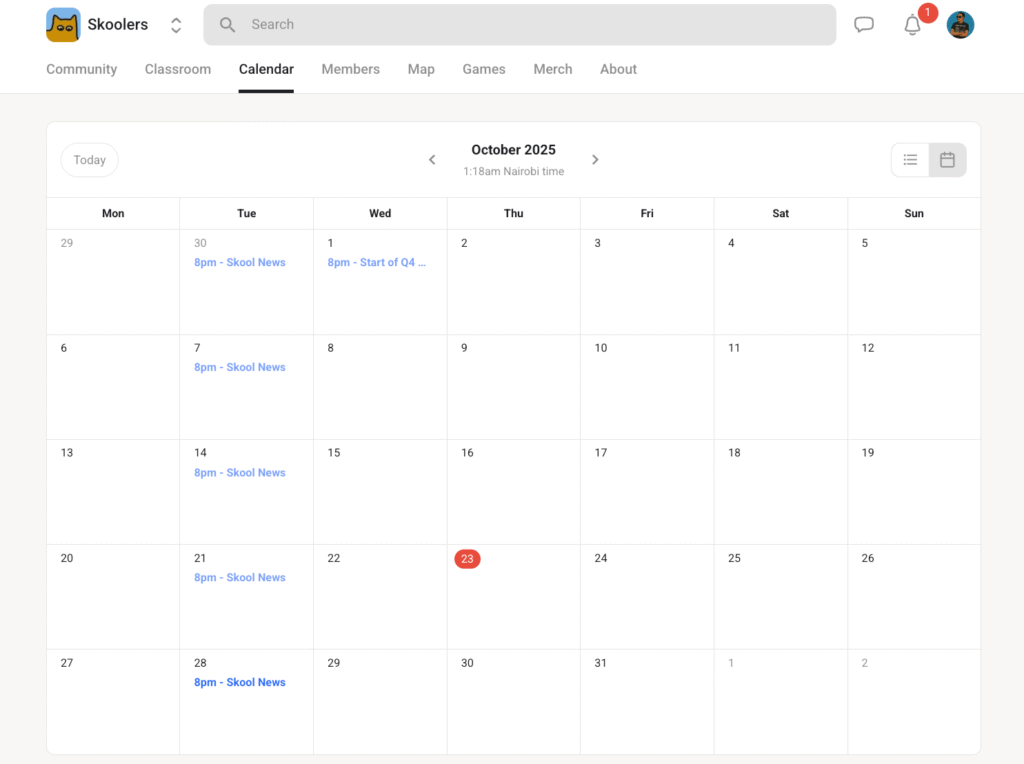Navigate to the Games page

[483, 69]
